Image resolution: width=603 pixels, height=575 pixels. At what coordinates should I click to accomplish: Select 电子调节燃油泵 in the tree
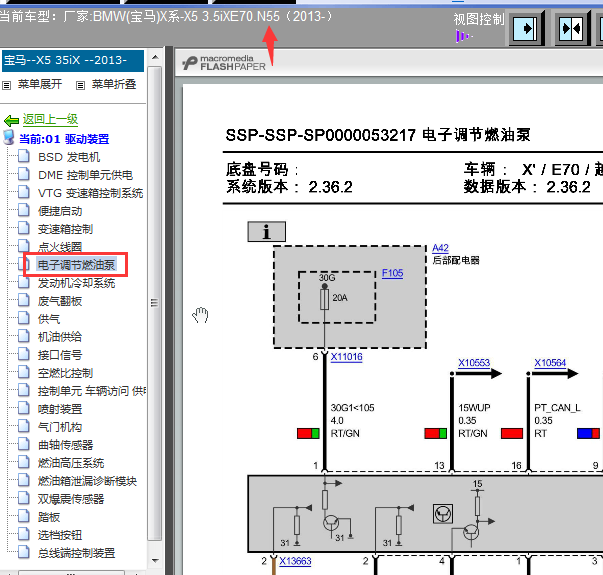pyautogui.click(x=76, y=265)
